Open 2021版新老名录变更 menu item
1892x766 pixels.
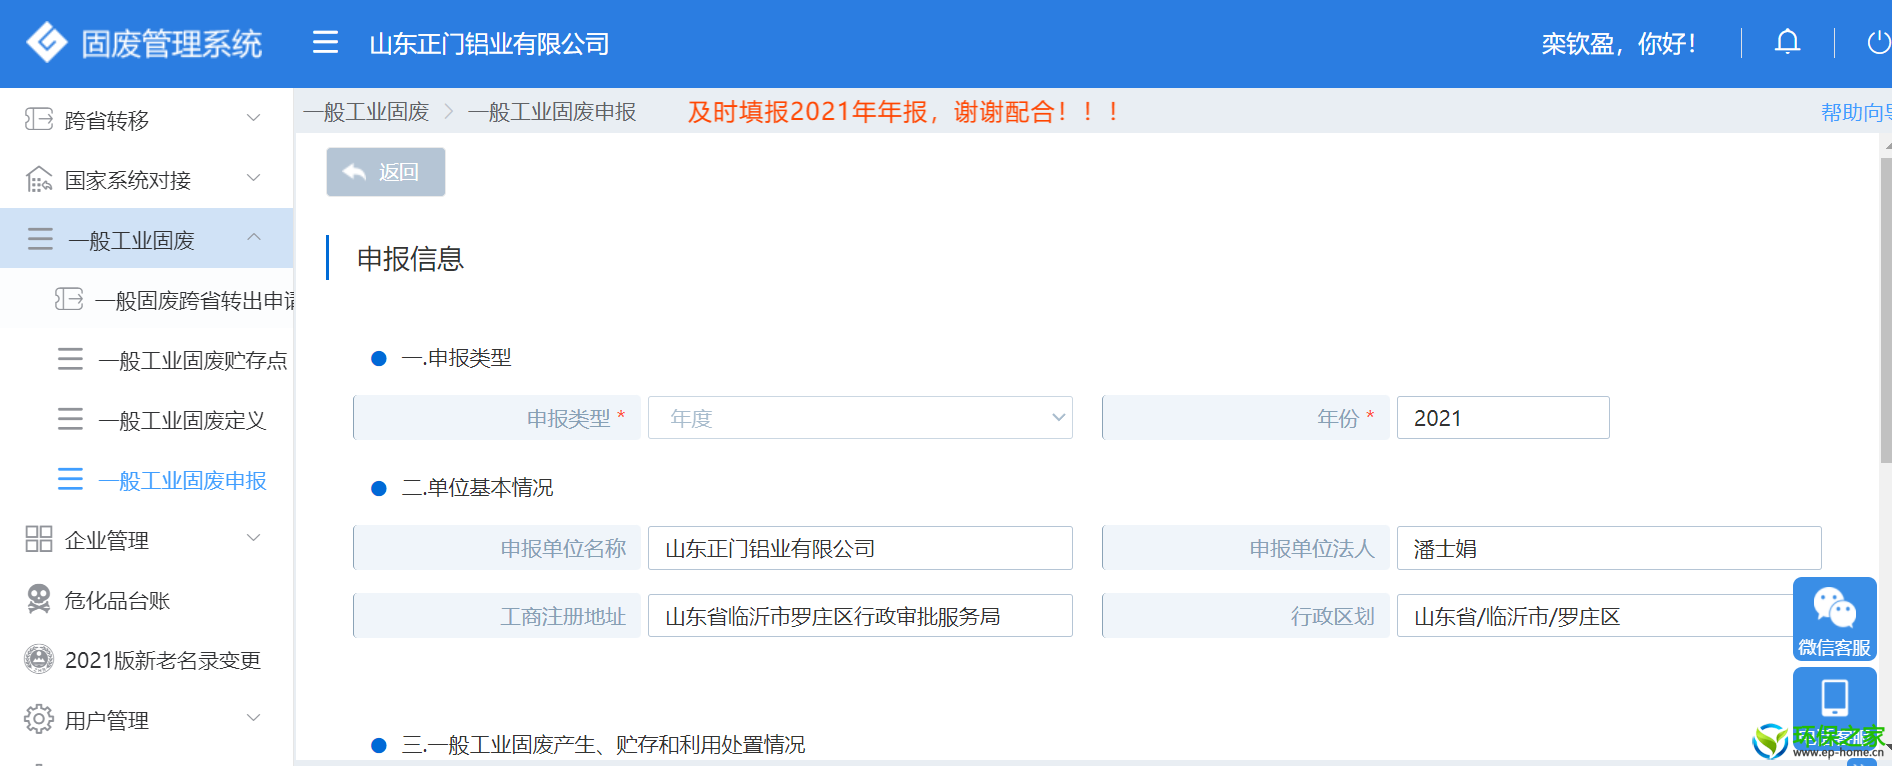(x=146, y=660)
